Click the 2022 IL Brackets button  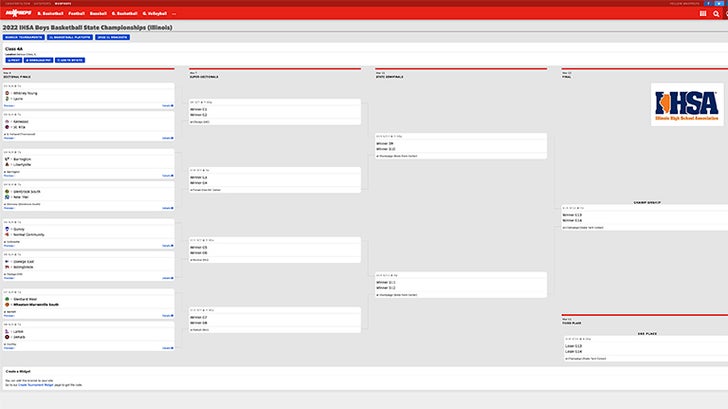(112, 37)
